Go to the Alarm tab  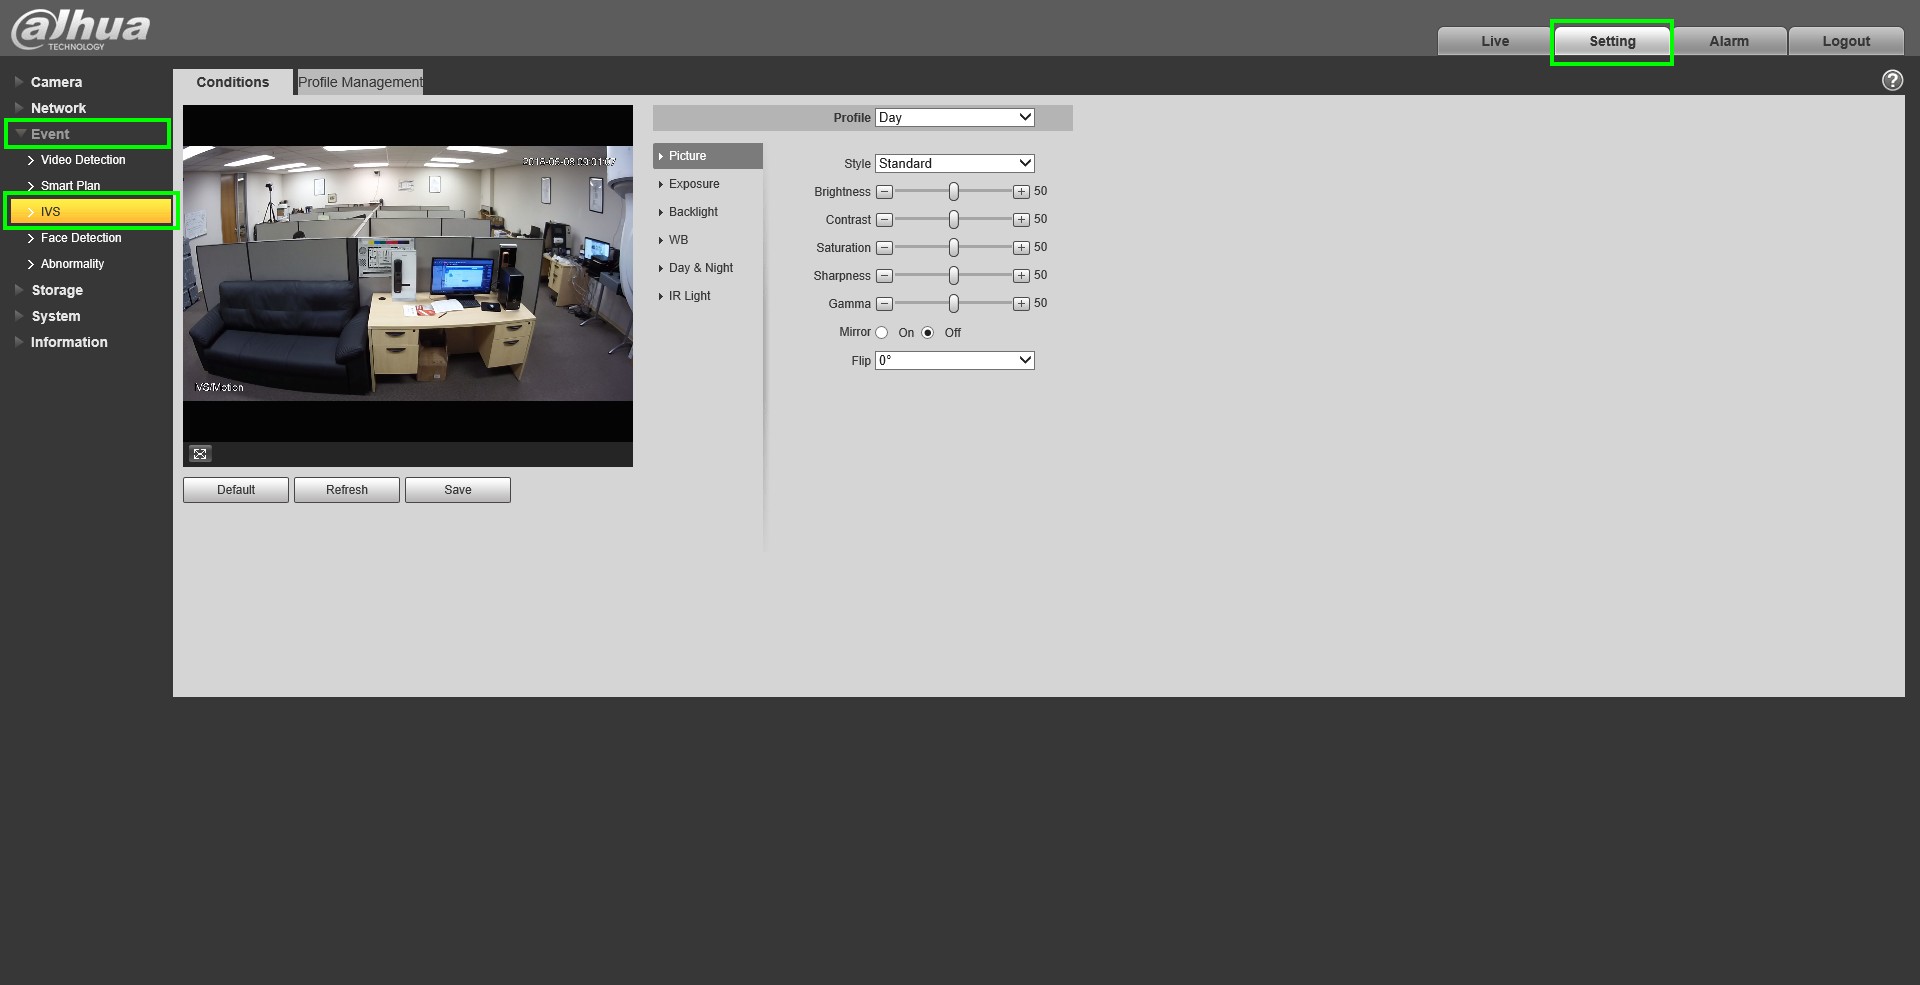(x=1729, y=41)
